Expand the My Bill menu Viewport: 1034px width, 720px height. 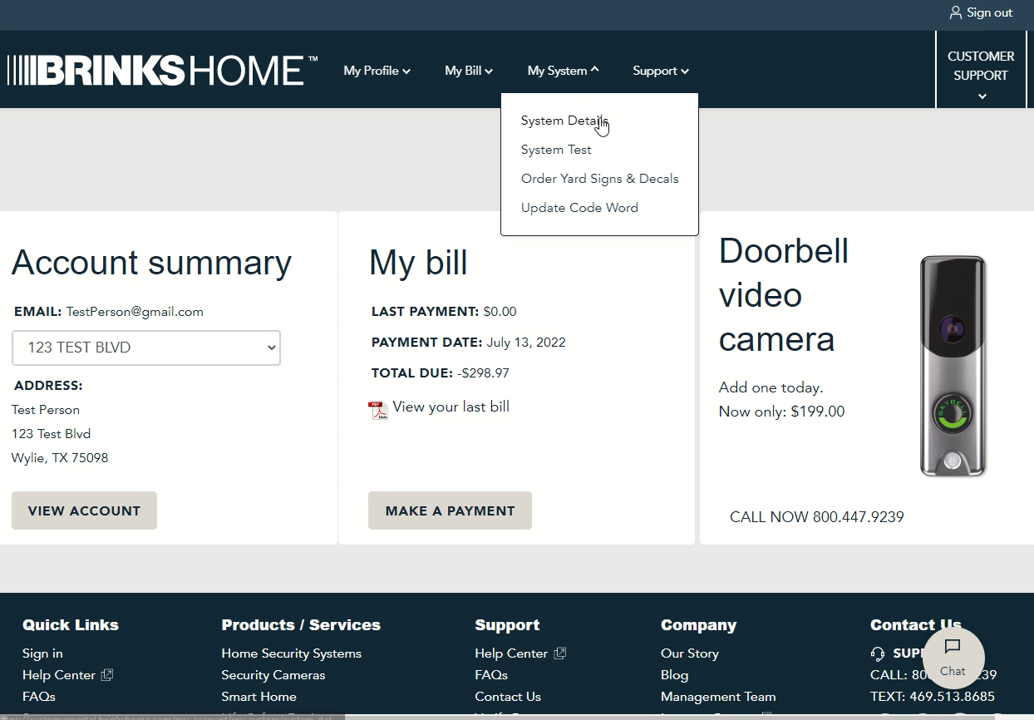[x=468, y=71]
